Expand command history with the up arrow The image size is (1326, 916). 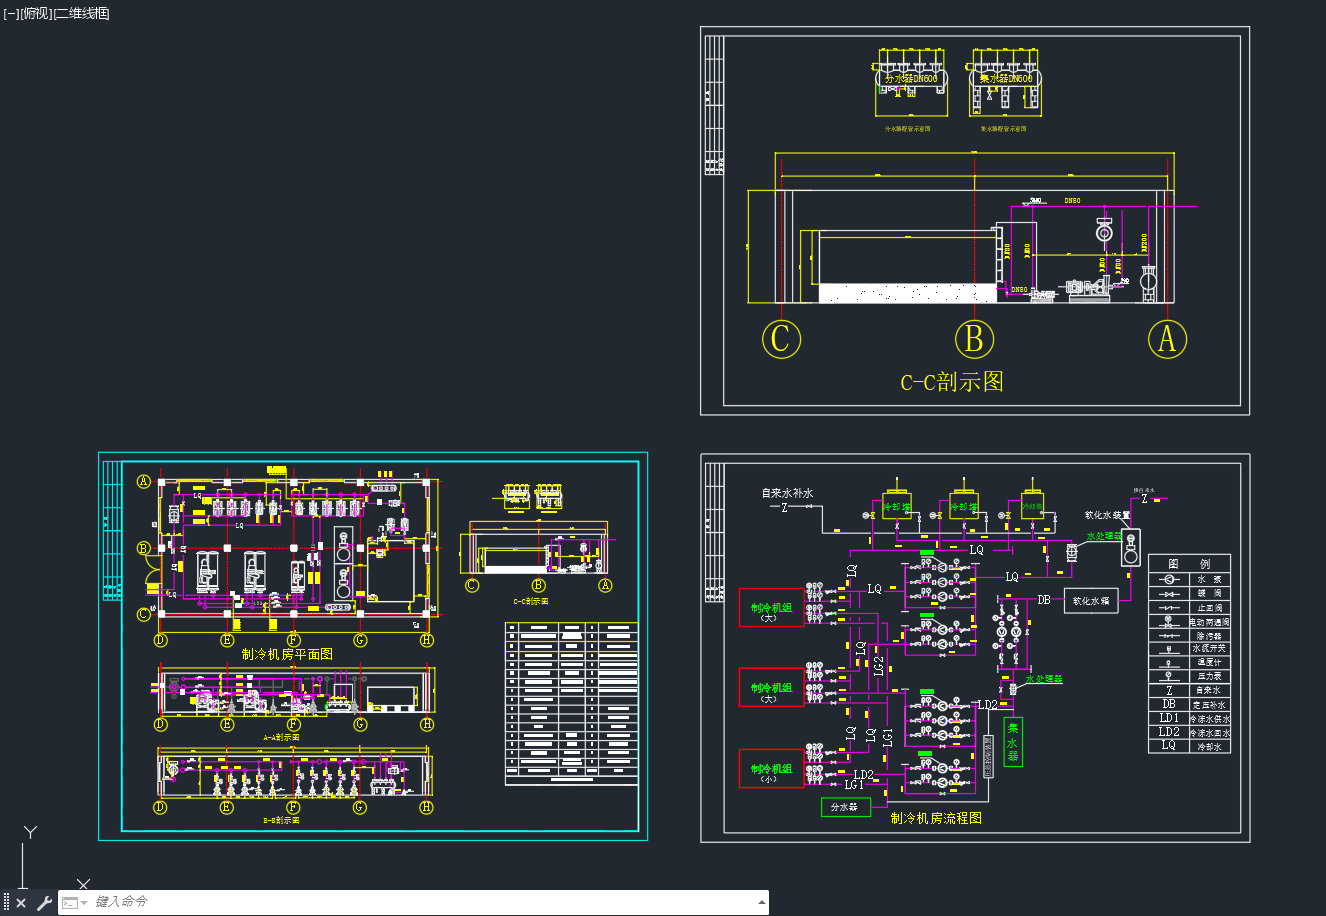(762, 902)
